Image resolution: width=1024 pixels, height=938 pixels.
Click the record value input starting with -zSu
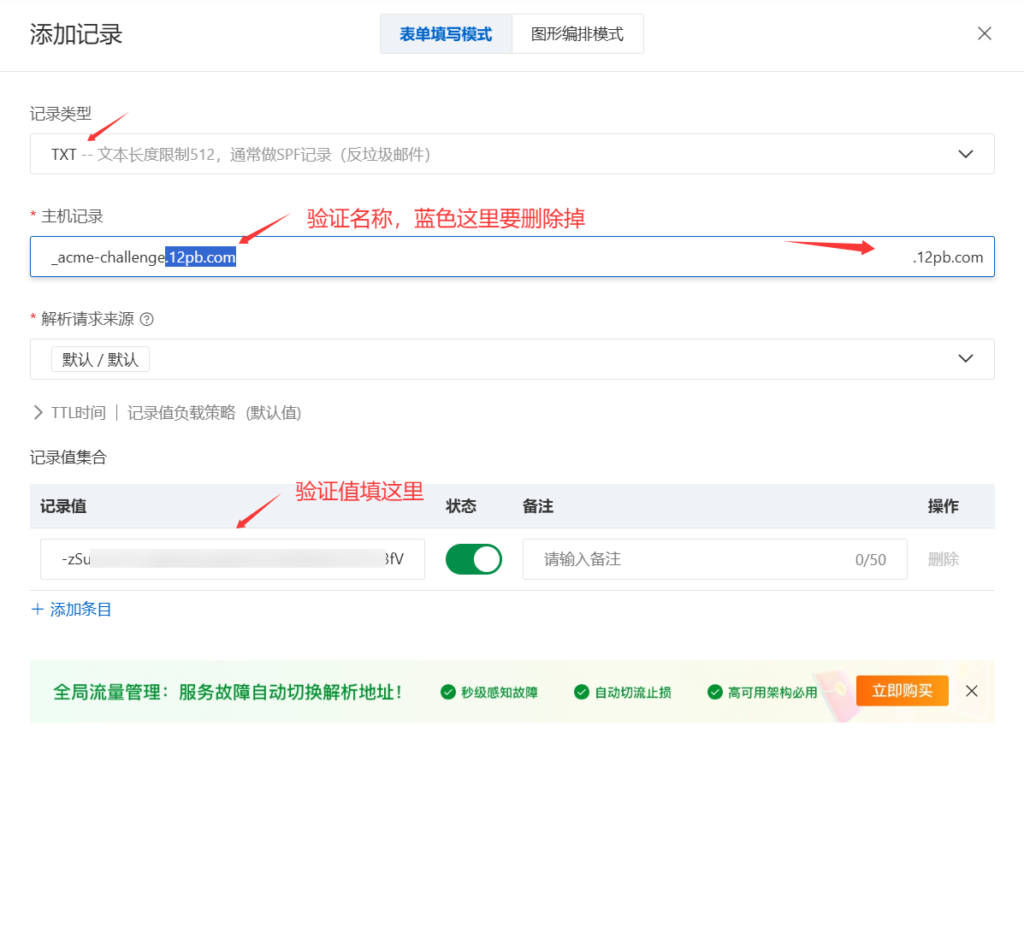pyautogui.click(x=232, y=559)
